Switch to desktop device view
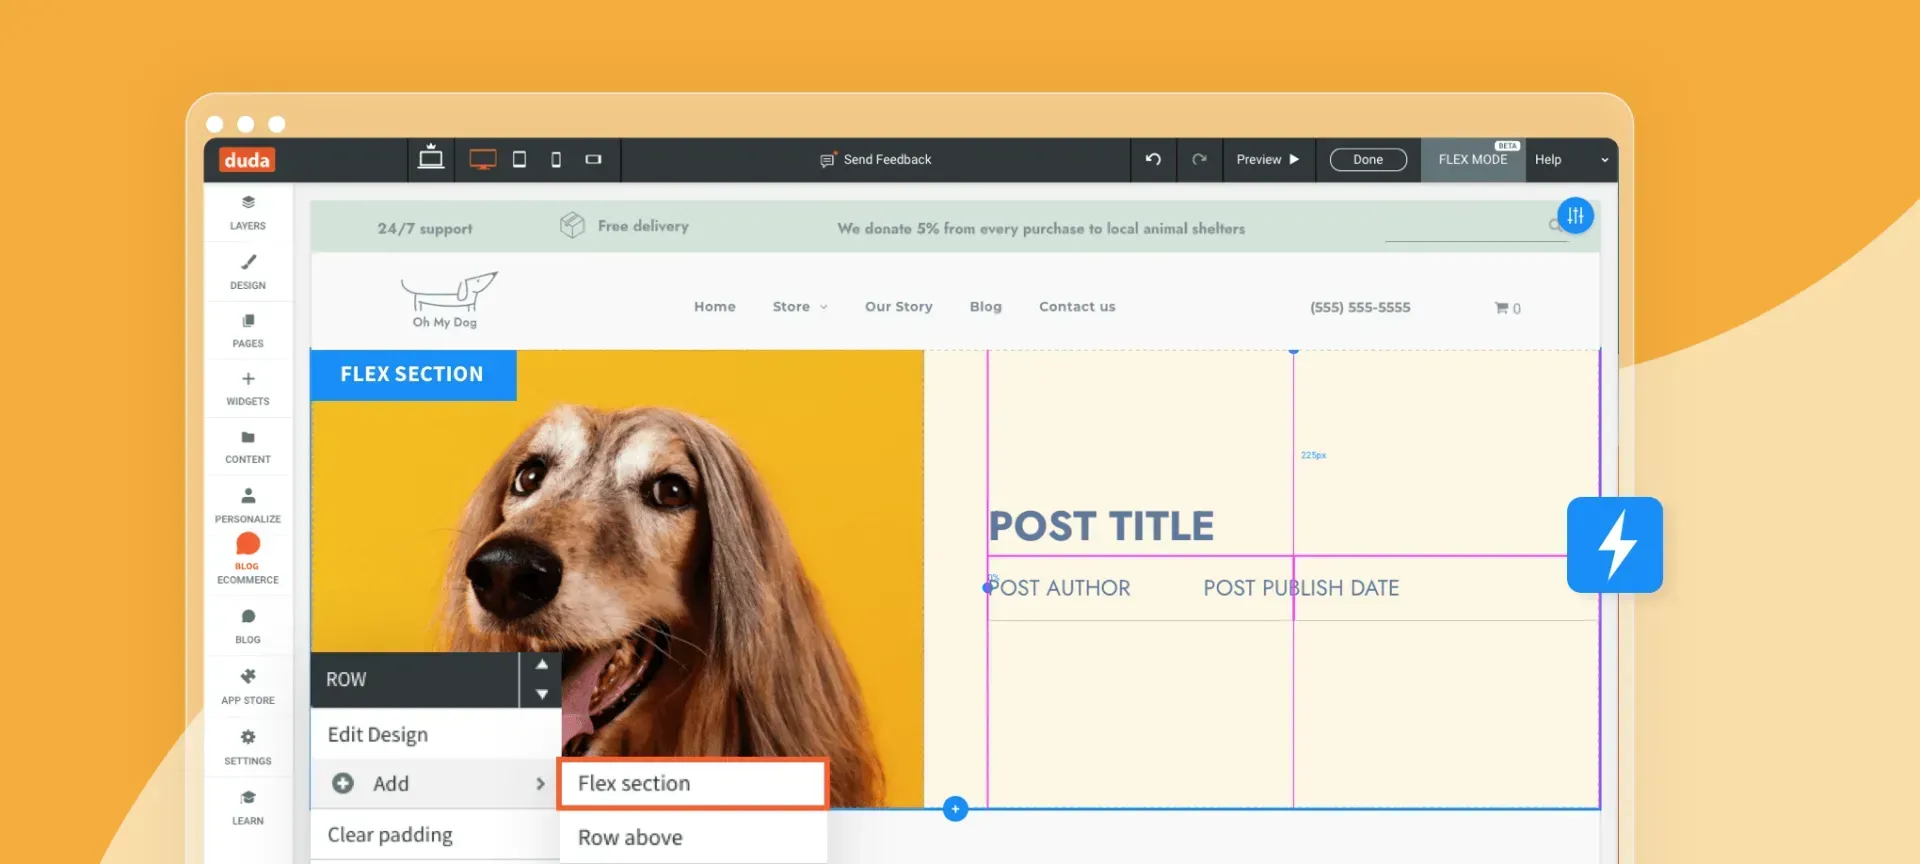Screen dimensions: 1920x864 (x=483, y=159)
